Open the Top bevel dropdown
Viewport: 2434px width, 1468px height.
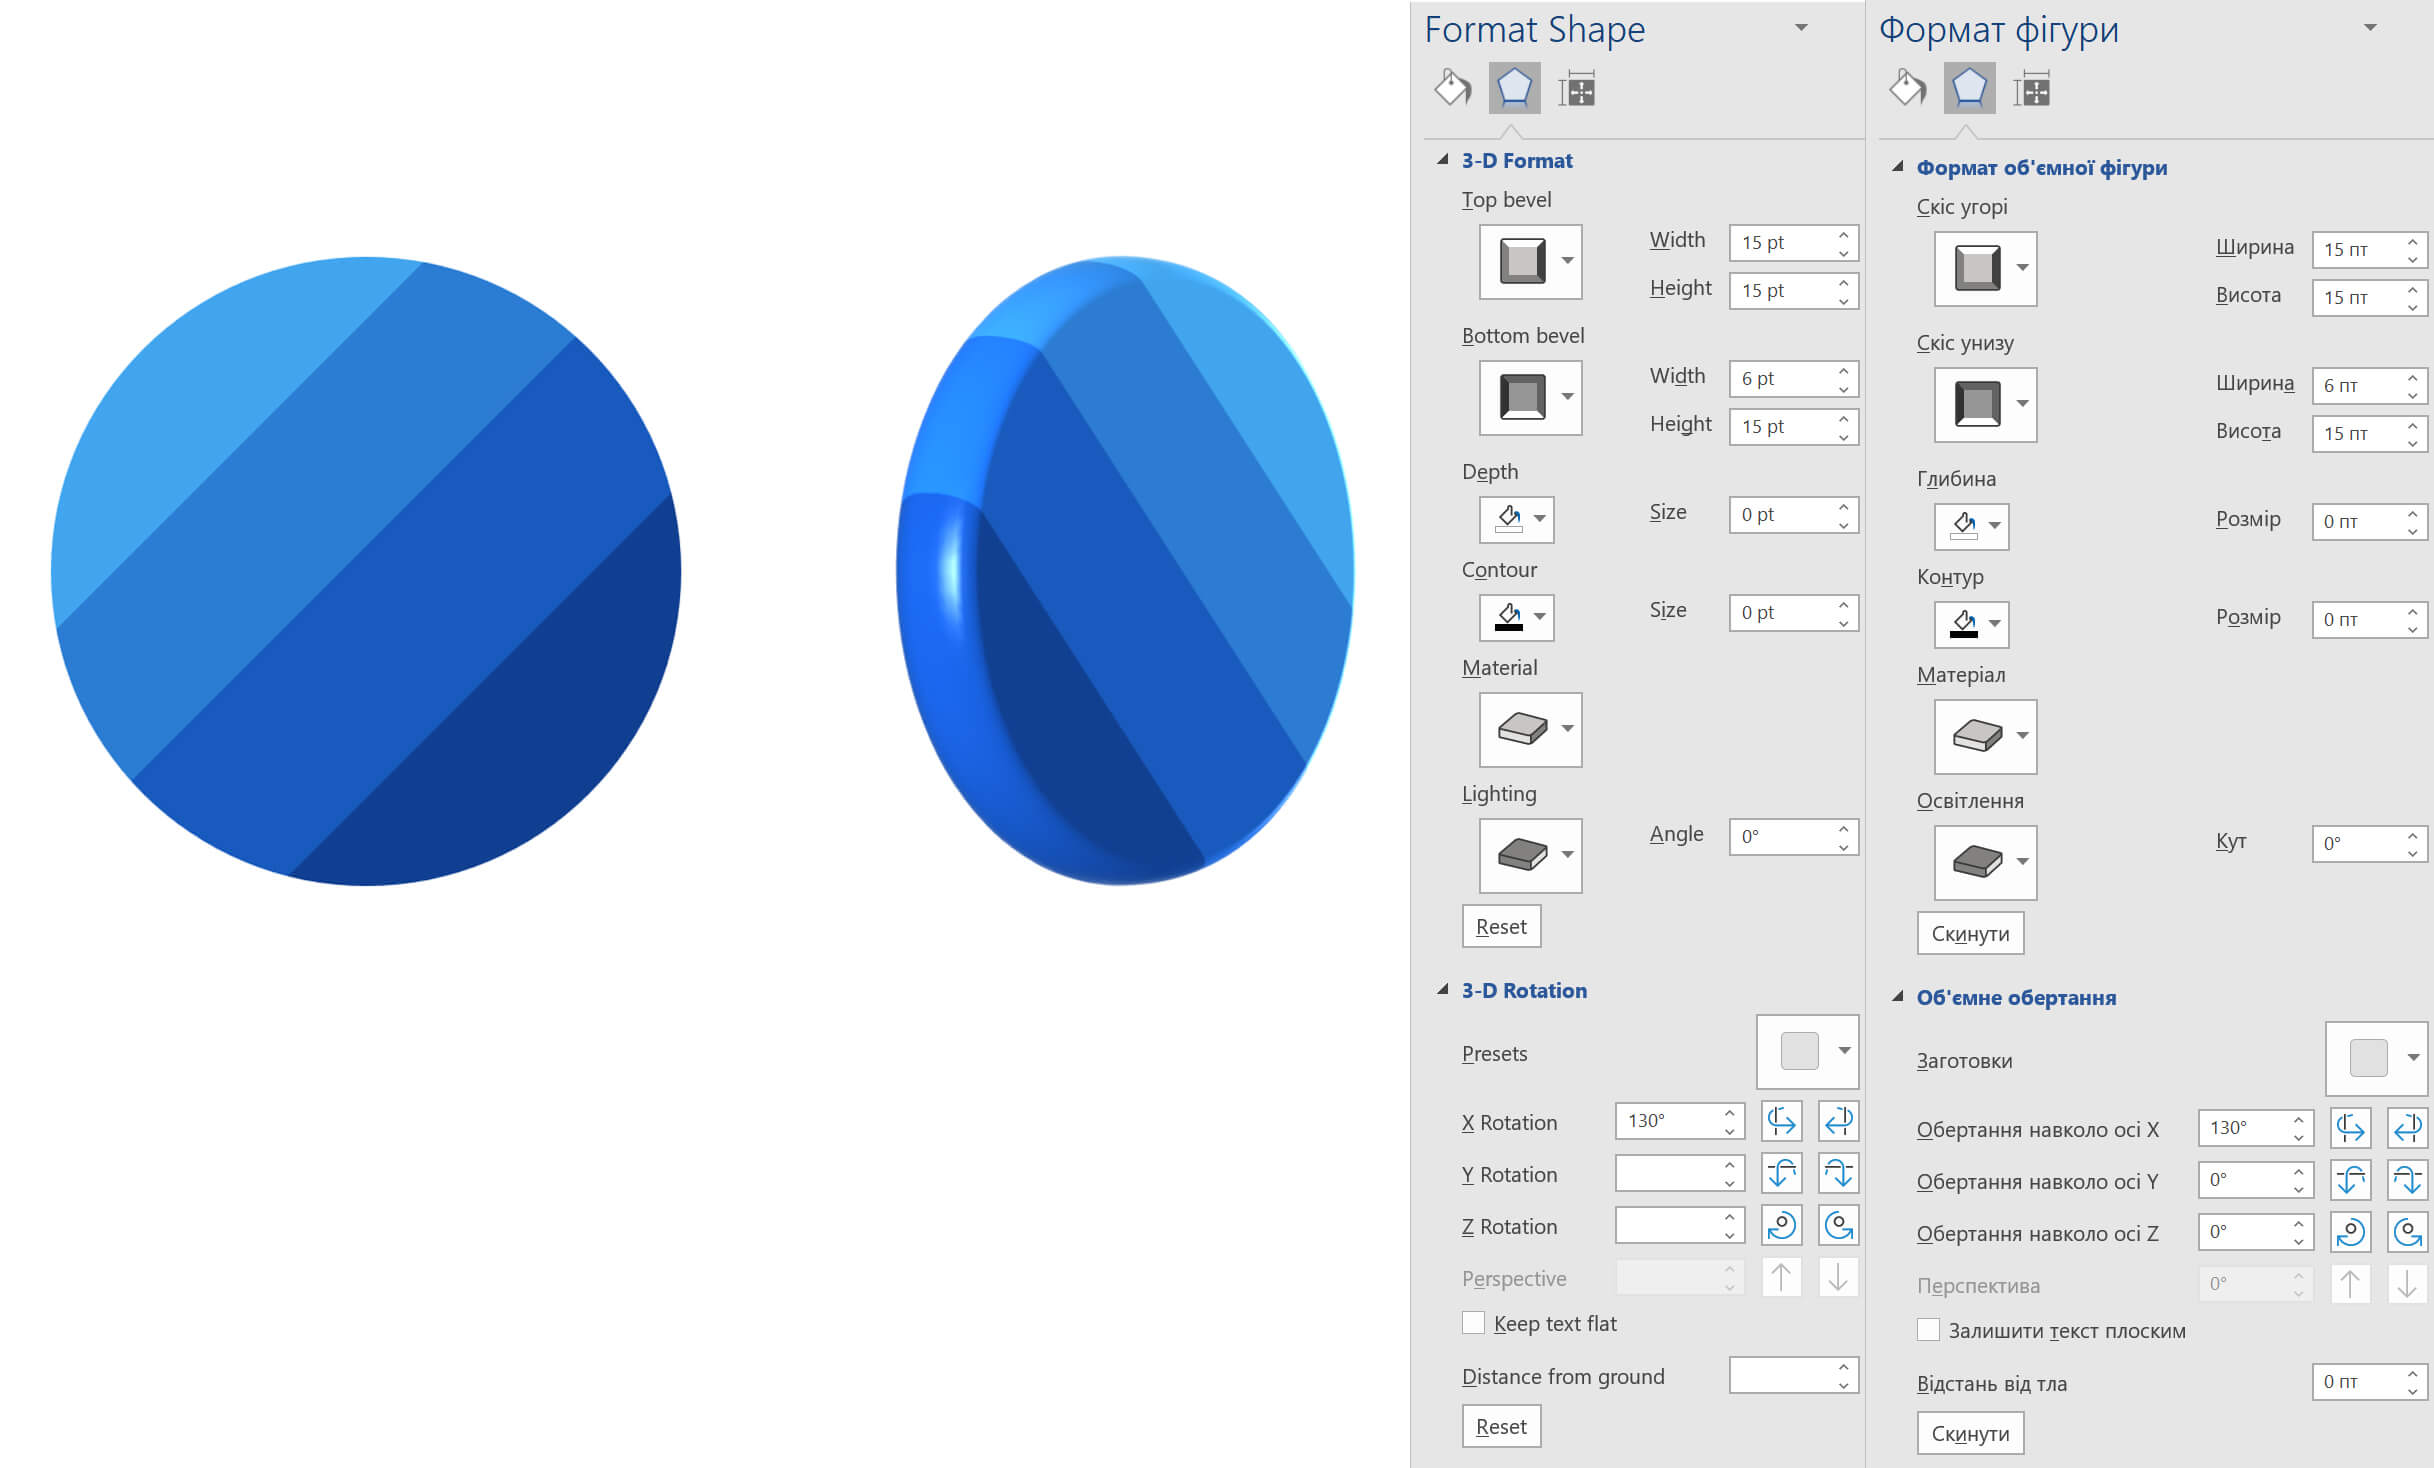[x=1566, y=262]
